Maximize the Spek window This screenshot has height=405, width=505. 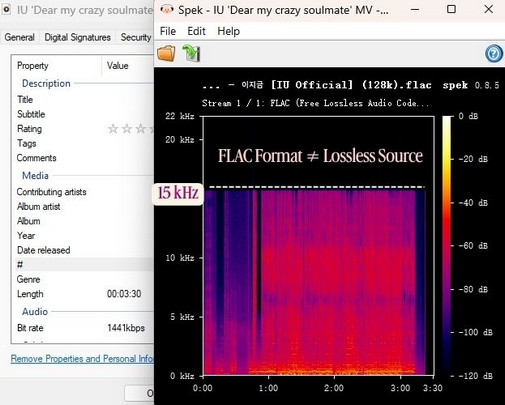451,10
